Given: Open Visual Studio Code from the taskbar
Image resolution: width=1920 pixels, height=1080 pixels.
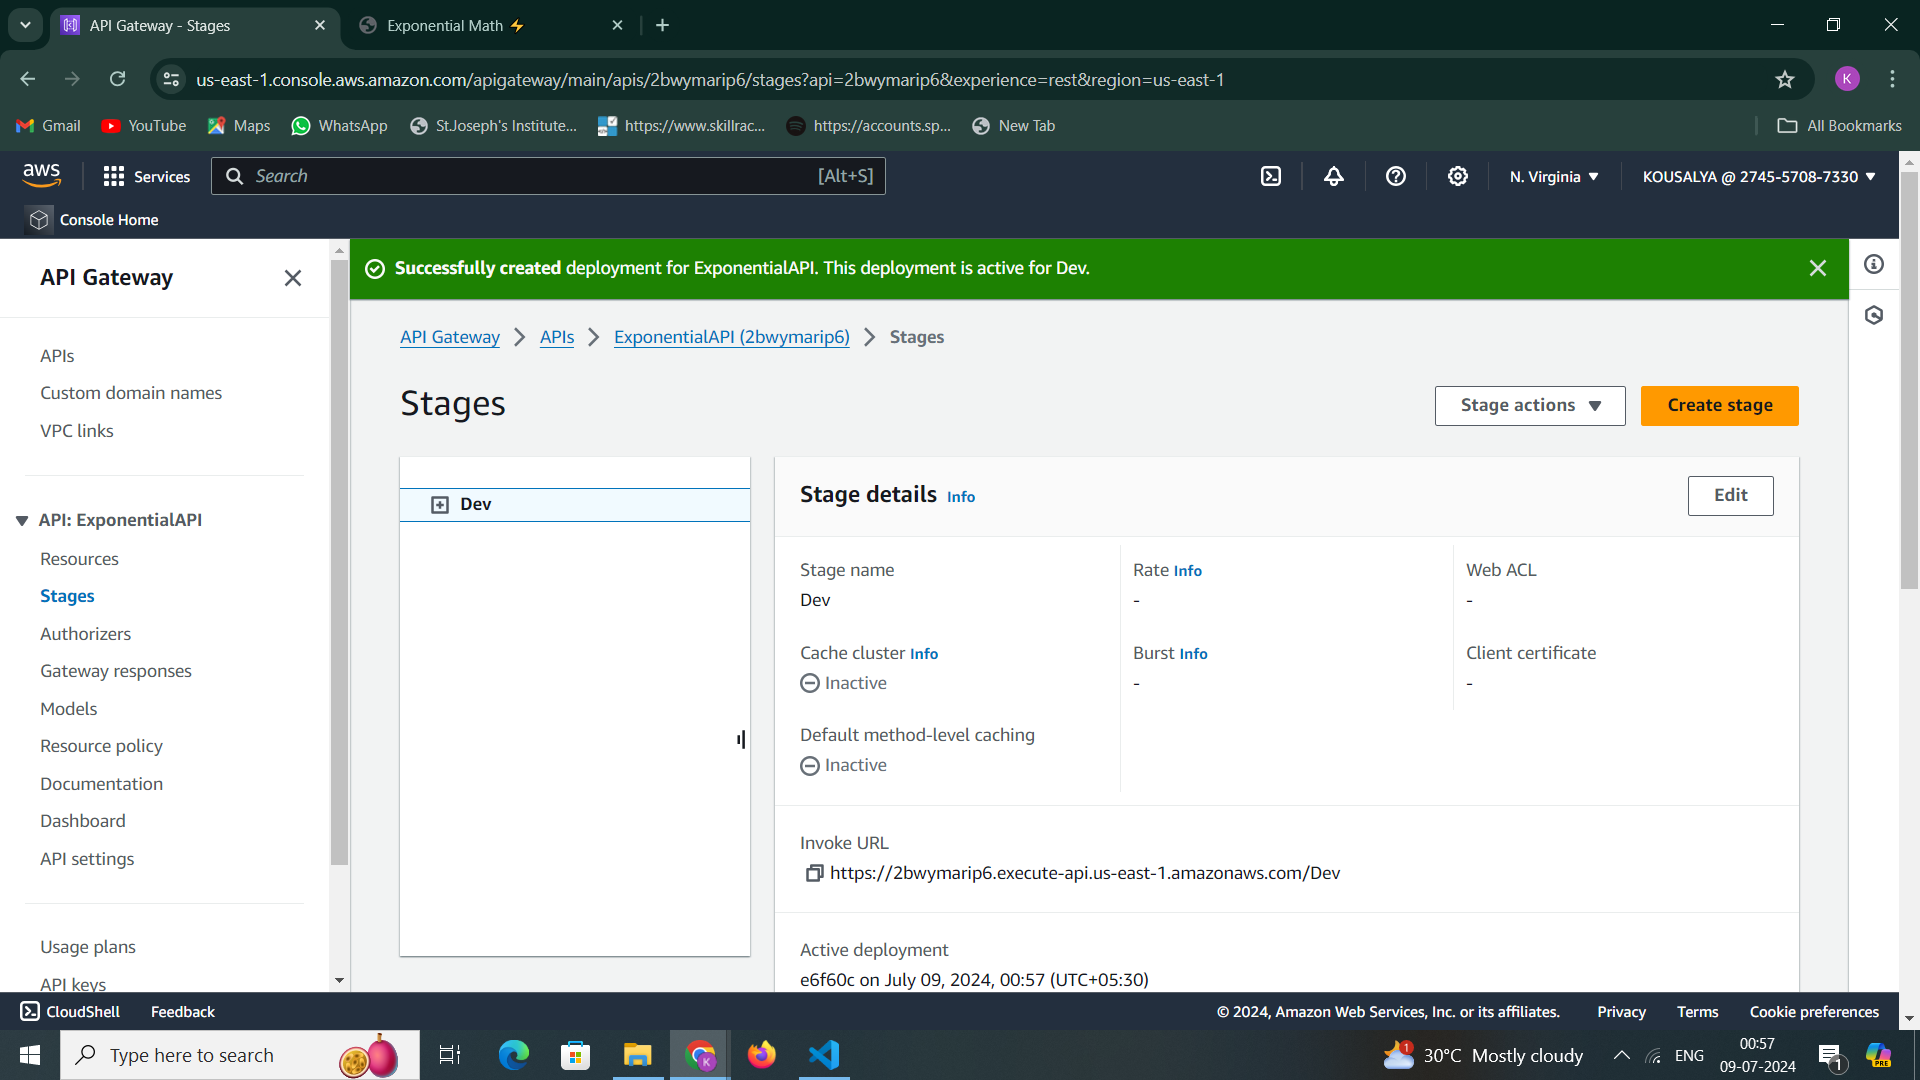Looking at the screenshot, I should 823,1055.
